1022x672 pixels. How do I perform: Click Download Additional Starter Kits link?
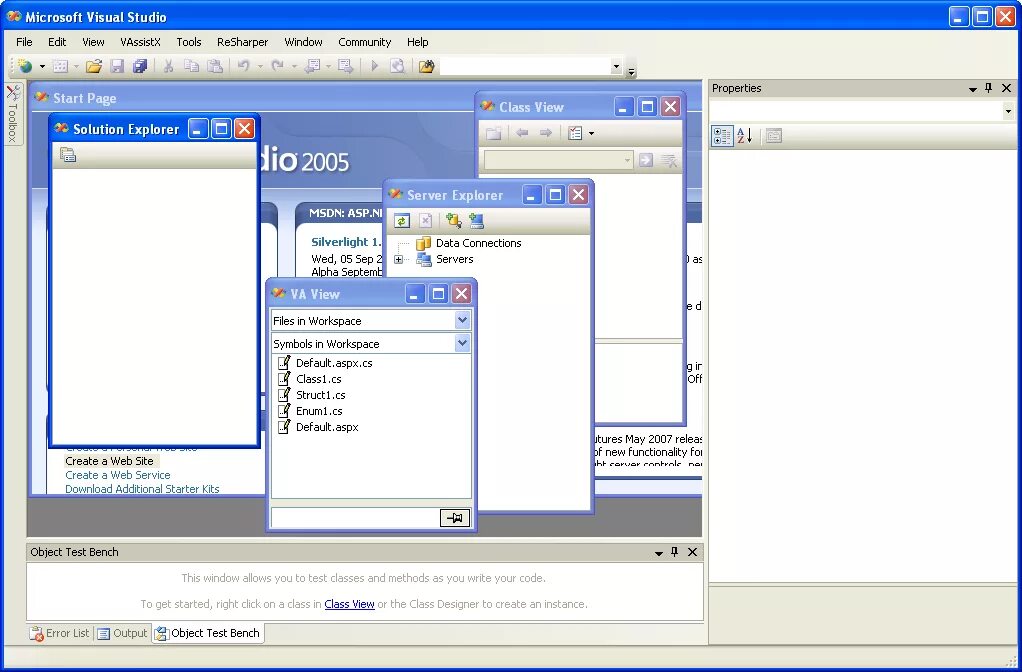pos(142,489)
